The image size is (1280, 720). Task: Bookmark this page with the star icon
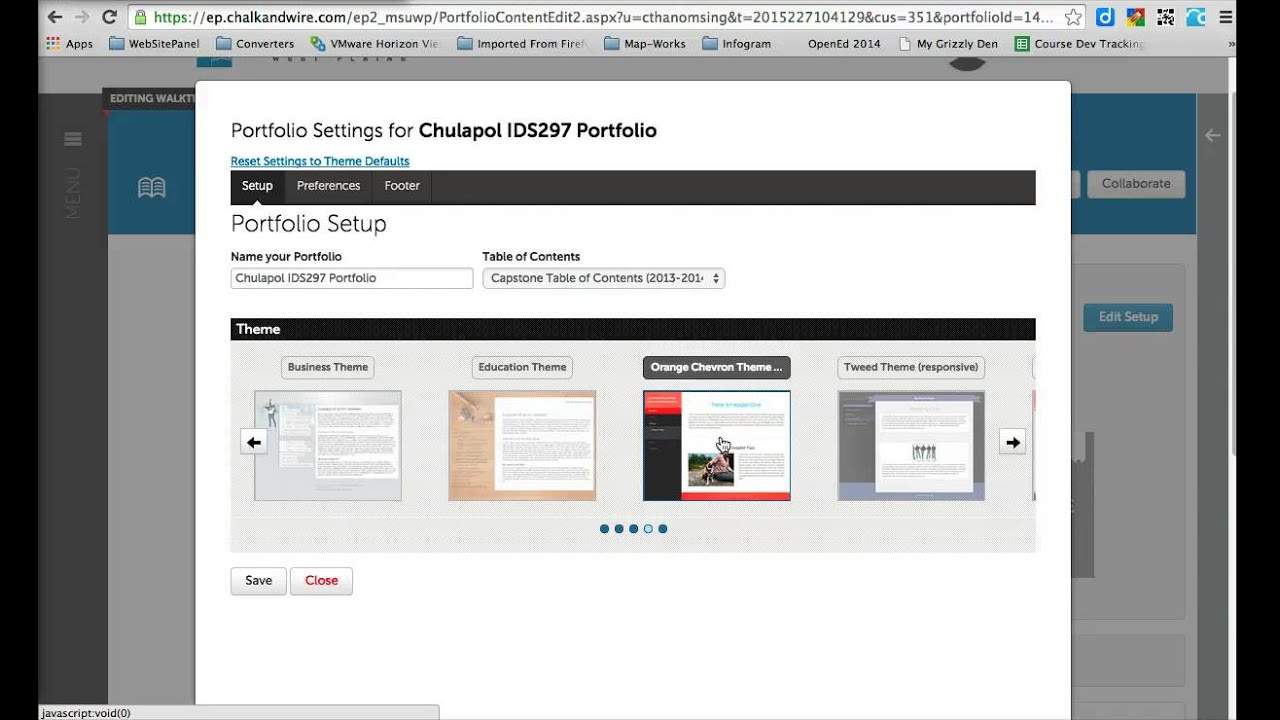(x=1073, y=17)
